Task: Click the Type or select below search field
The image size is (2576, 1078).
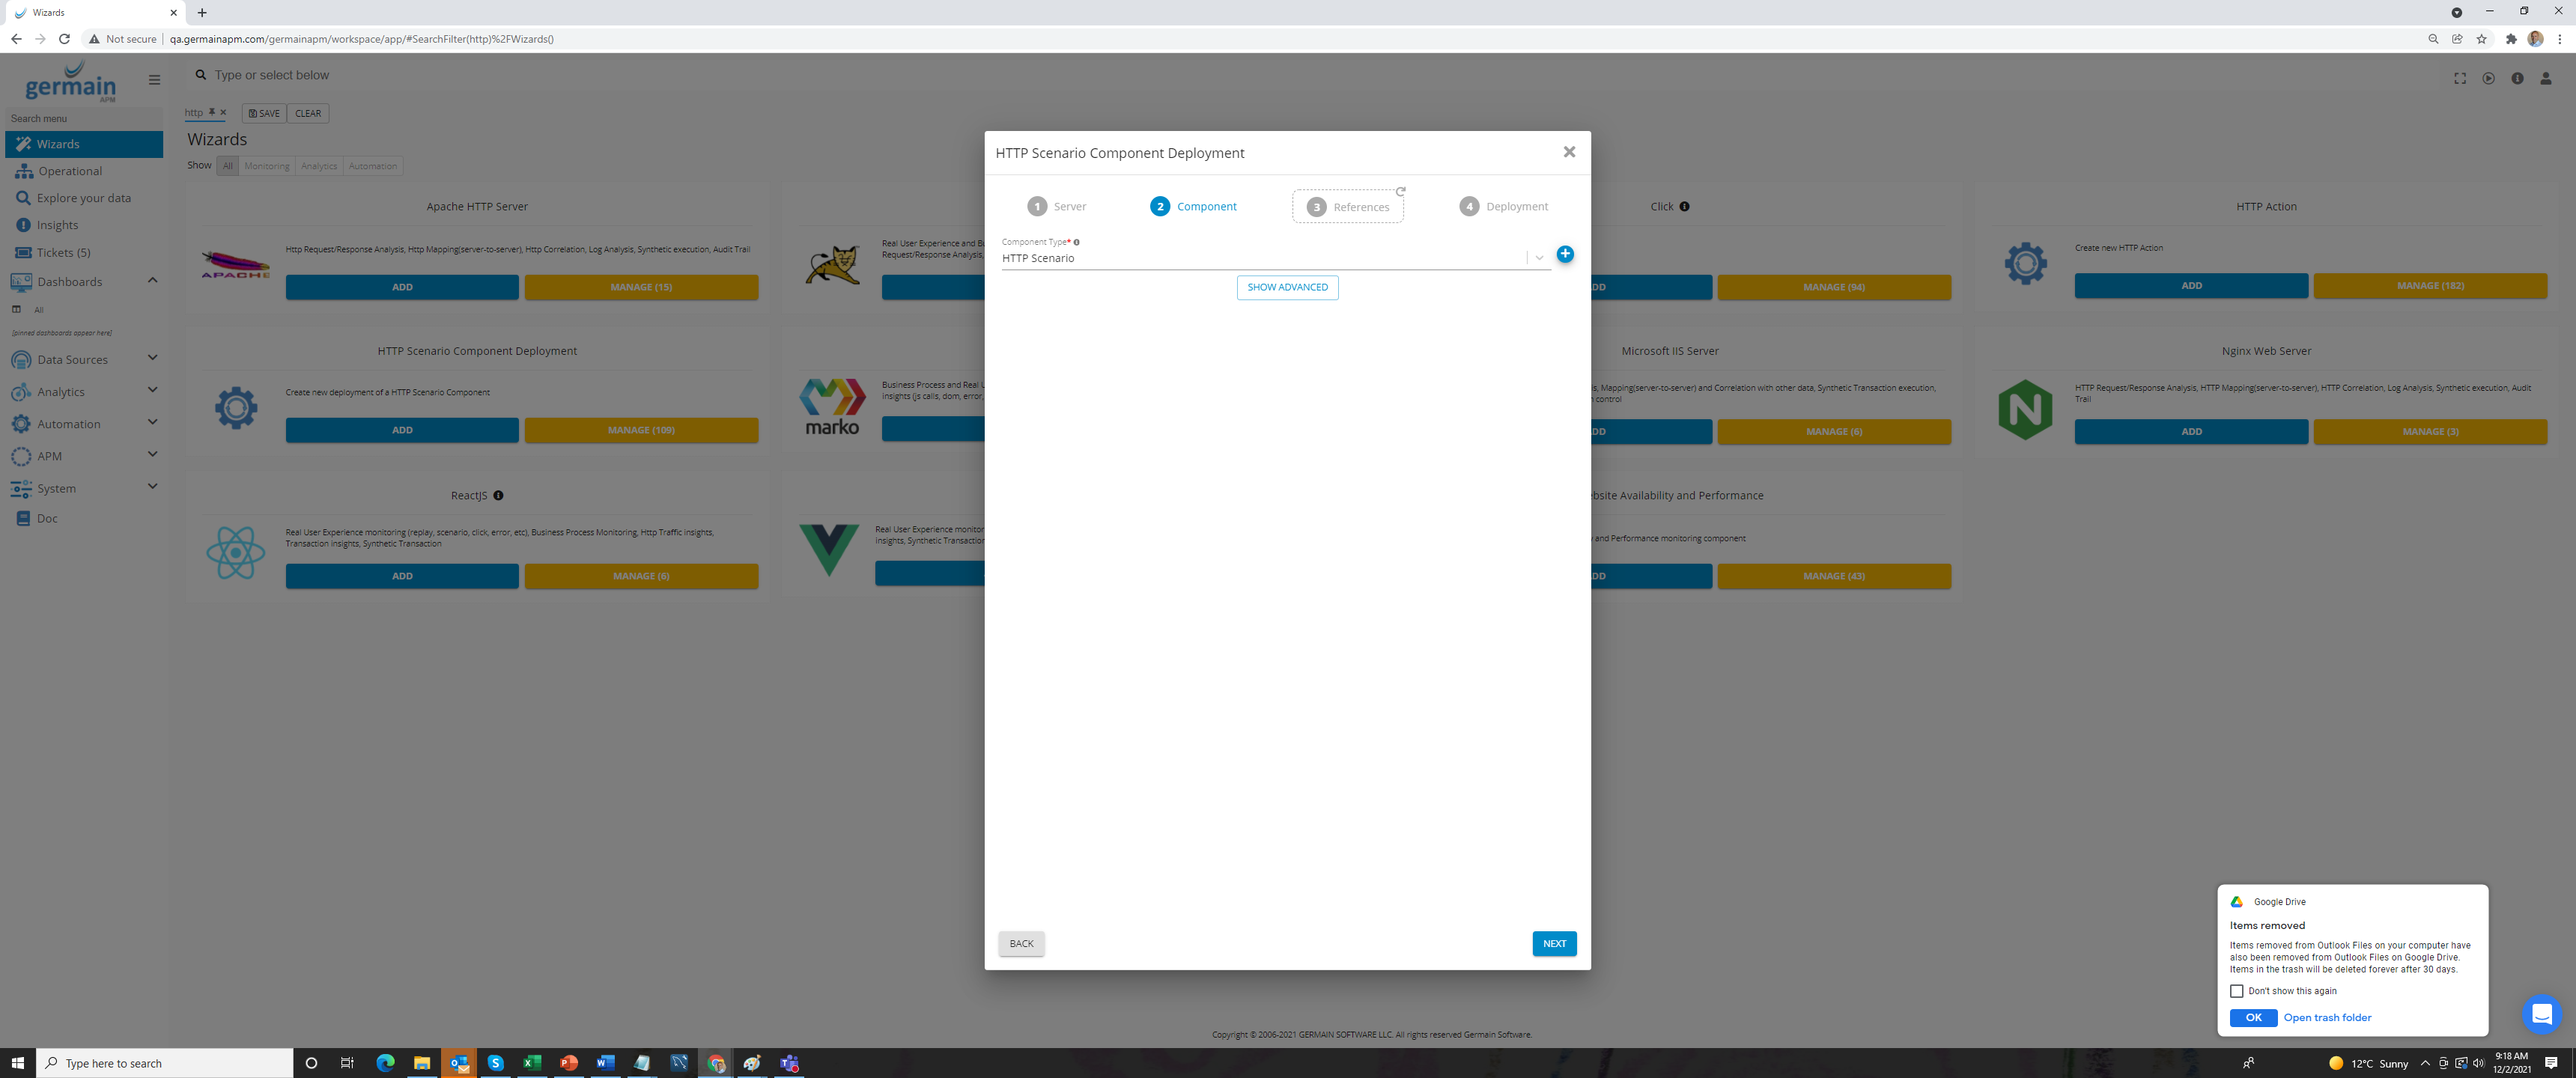Action: point(600,75)
